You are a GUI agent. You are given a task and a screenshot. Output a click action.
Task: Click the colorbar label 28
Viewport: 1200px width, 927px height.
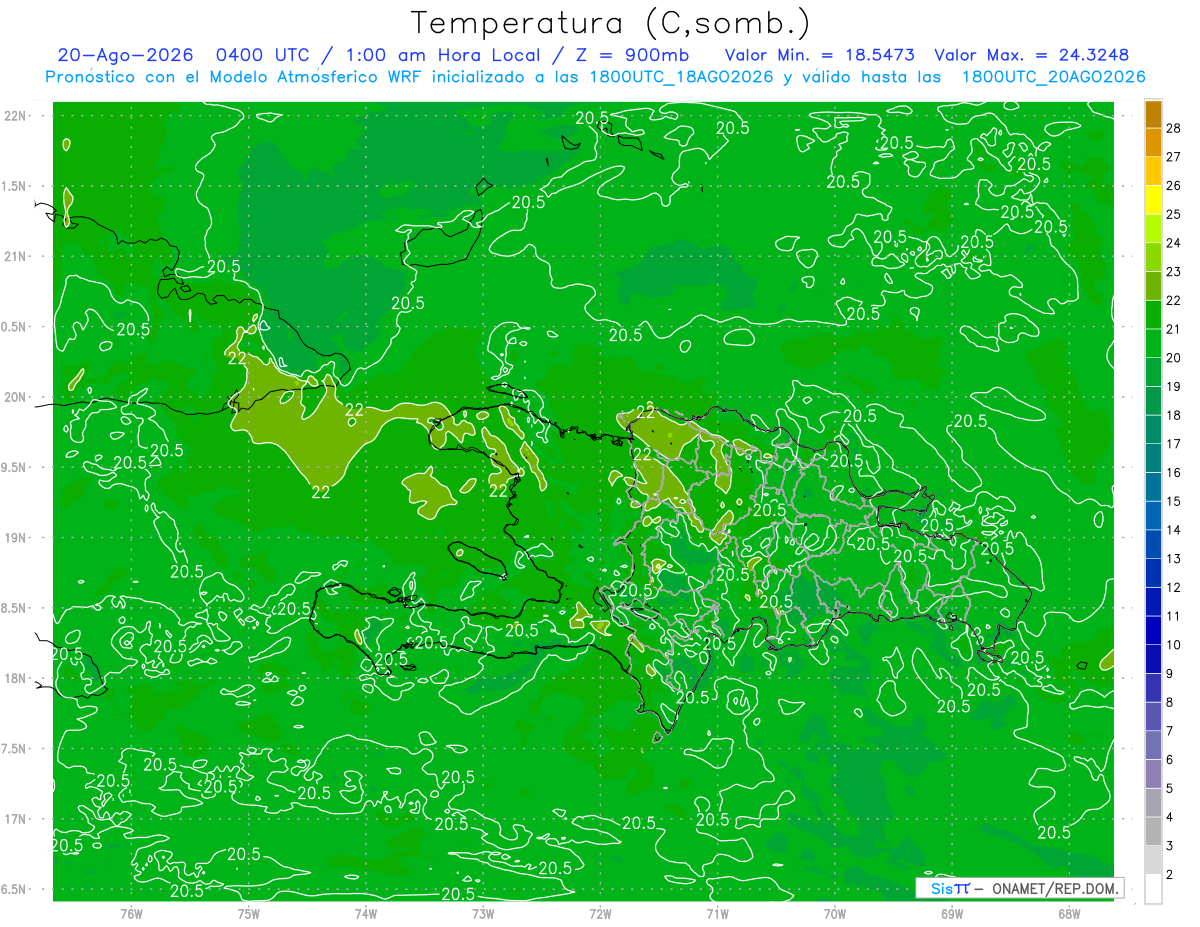1174,128
